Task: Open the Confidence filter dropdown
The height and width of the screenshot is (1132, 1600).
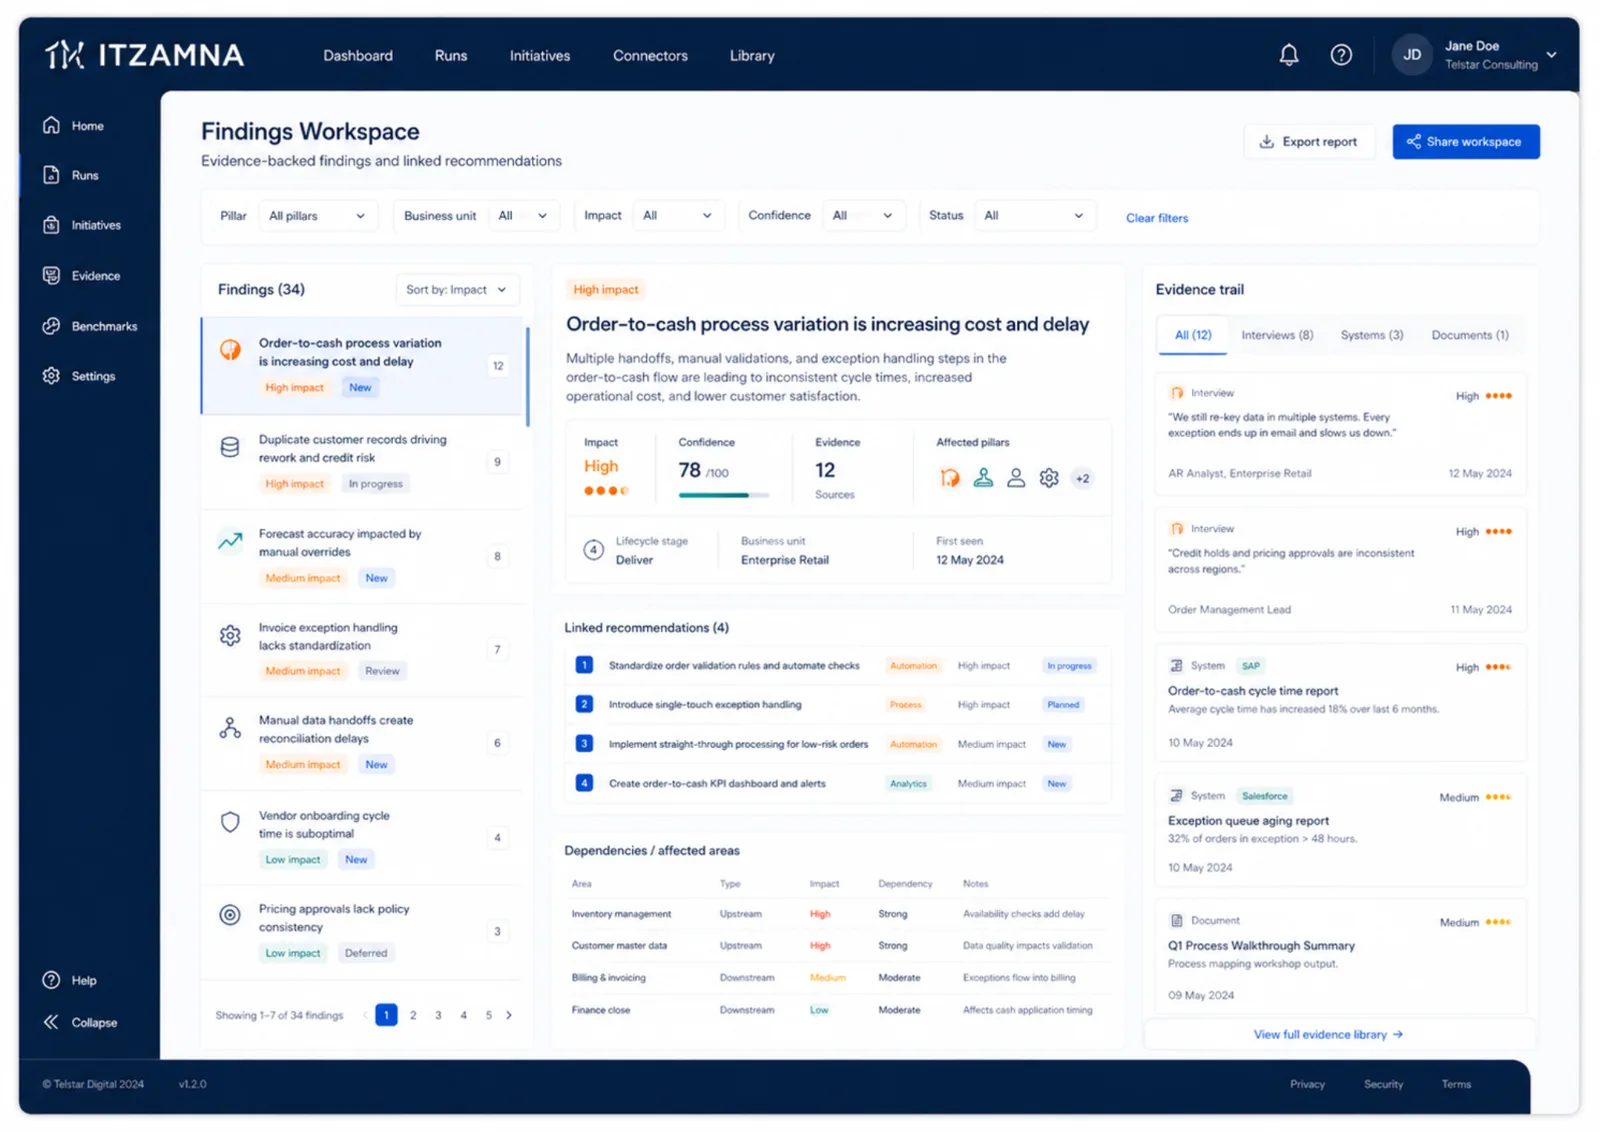Action: pos(863,216)
